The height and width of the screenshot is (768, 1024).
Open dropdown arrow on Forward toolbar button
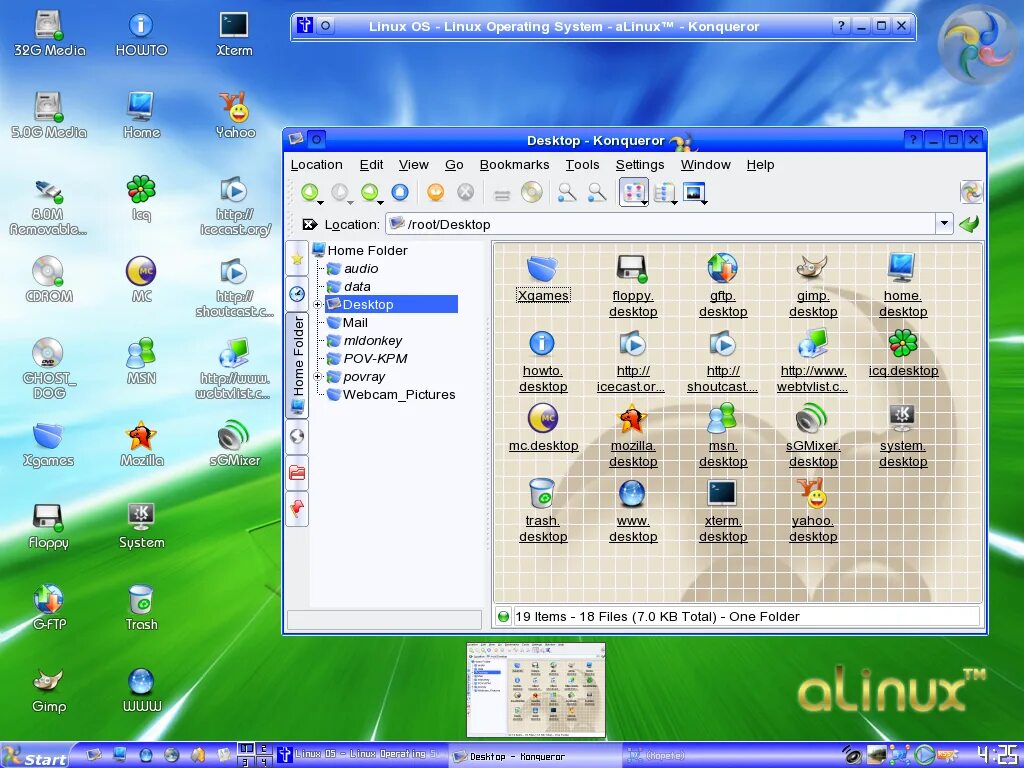point(380,203)
